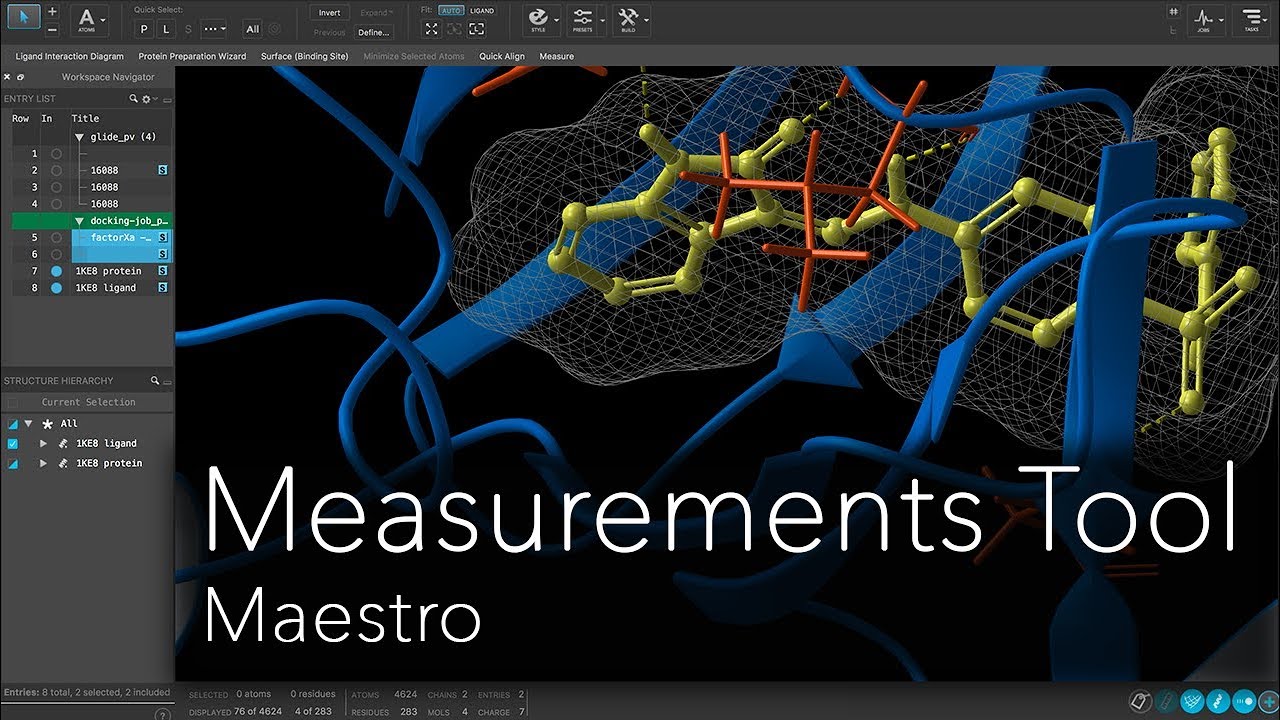Expand the 1KE8 protein hierarchy node
This screenshot has height=720, width=1280.
[43, 463]
